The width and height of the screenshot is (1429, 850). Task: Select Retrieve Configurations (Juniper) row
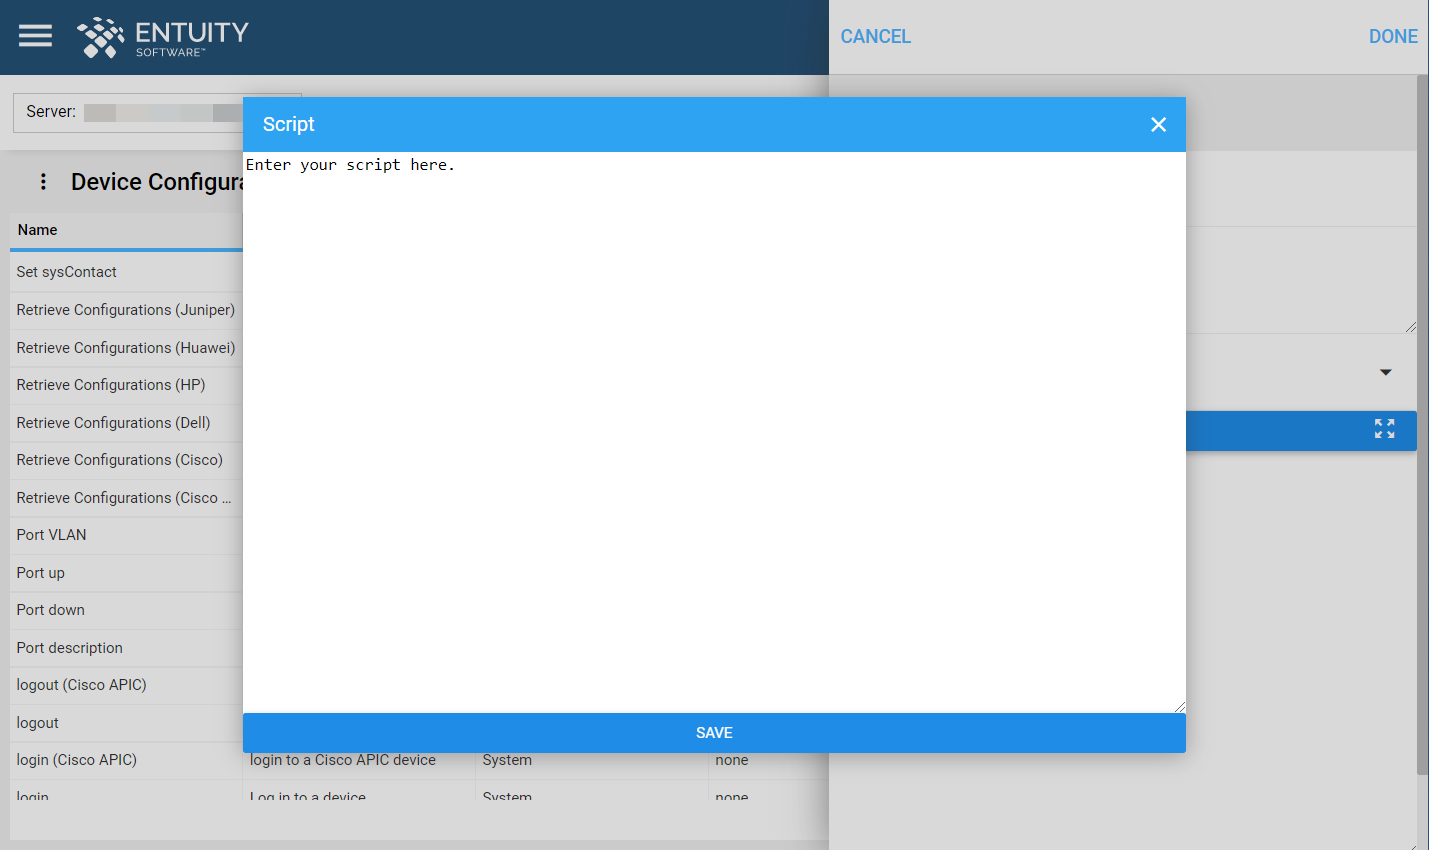(x=126, y=310)
